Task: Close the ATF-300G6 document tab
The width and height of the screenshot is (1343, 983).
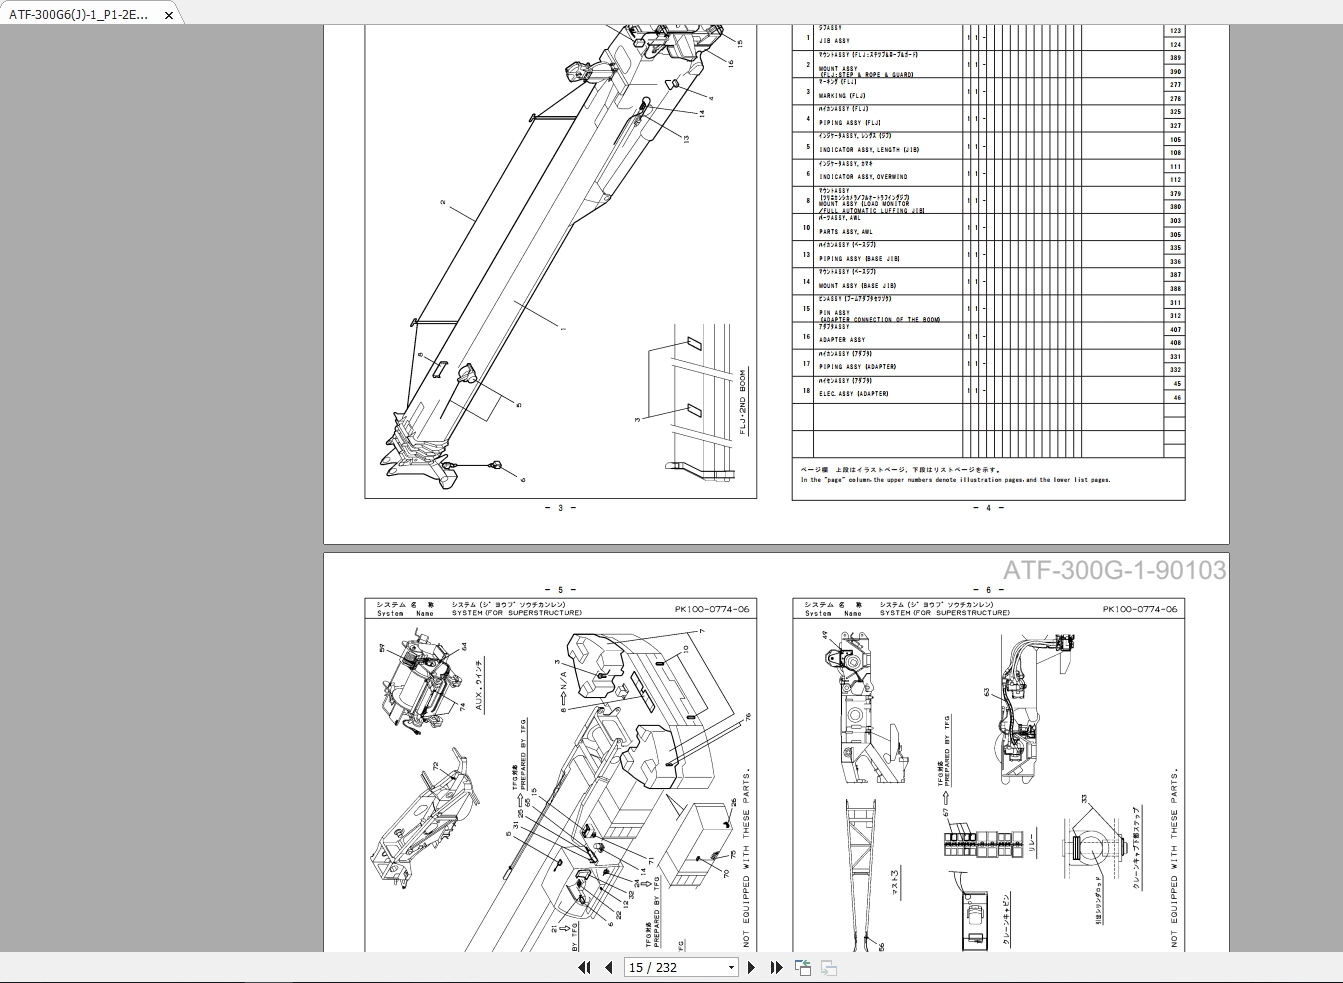Action: tap(168, 16)
